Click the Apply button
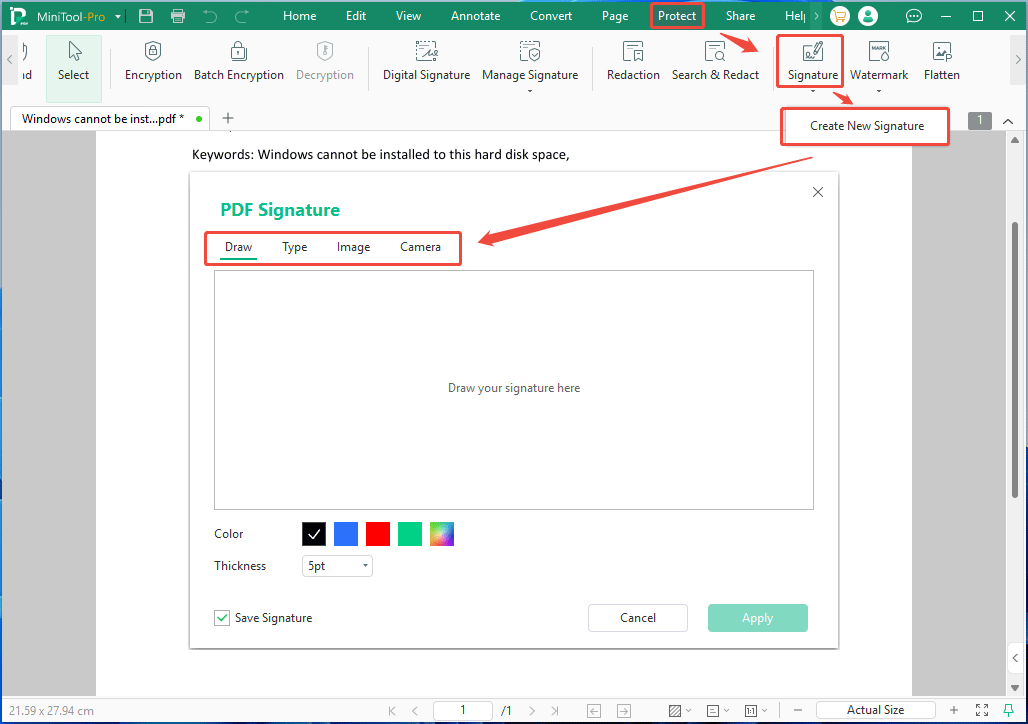 point(757,618)
